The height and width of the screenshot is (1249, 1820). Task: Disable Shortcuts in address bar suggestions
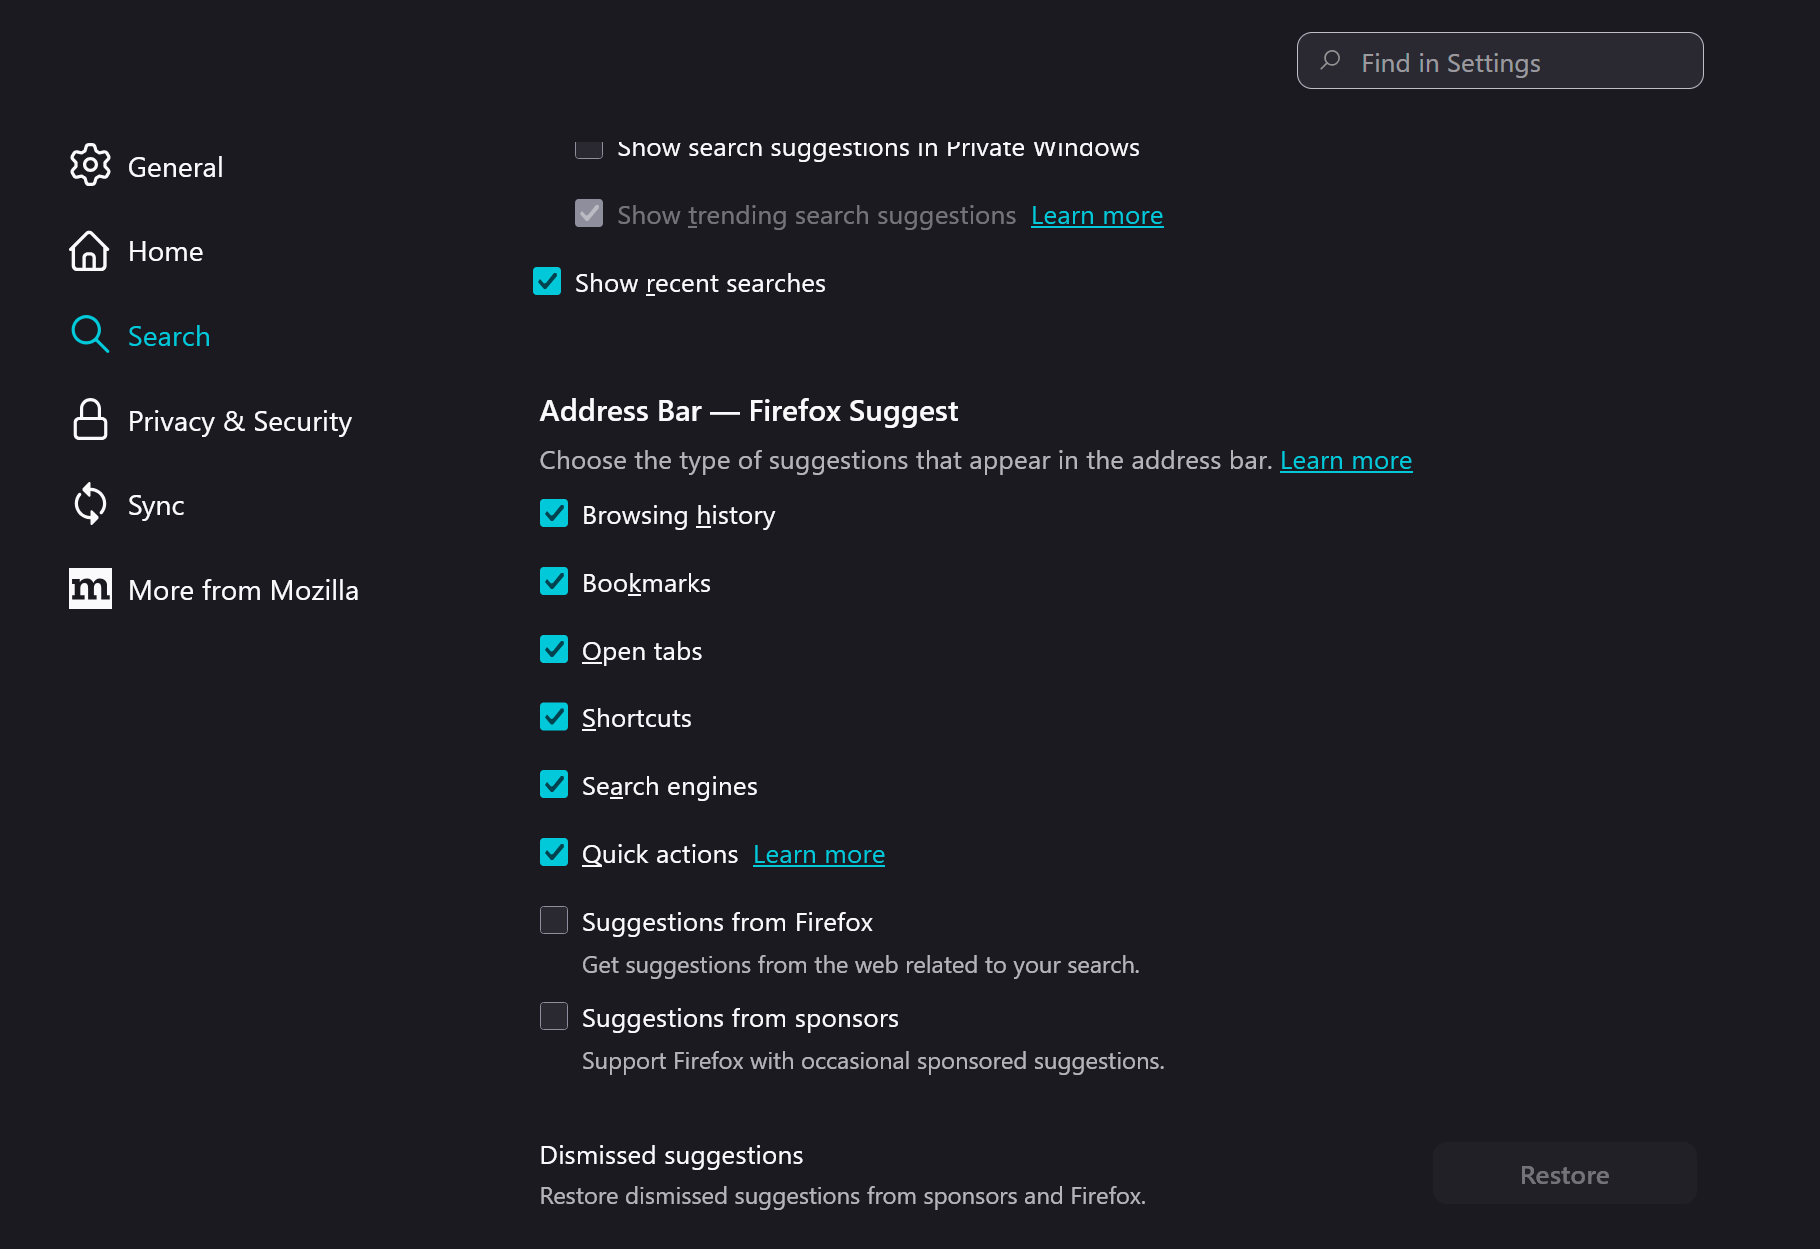point(554,716)
